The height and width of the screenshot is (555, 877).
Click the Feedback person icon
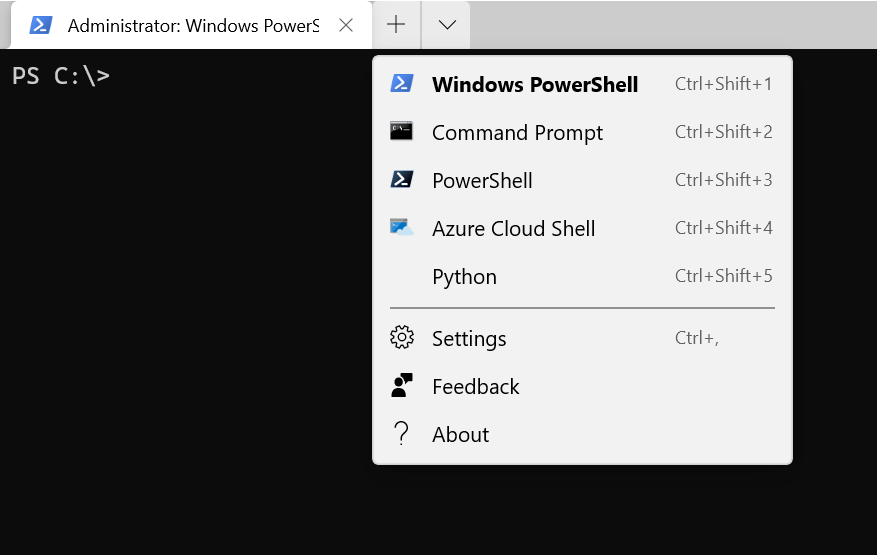coord(402,386)
